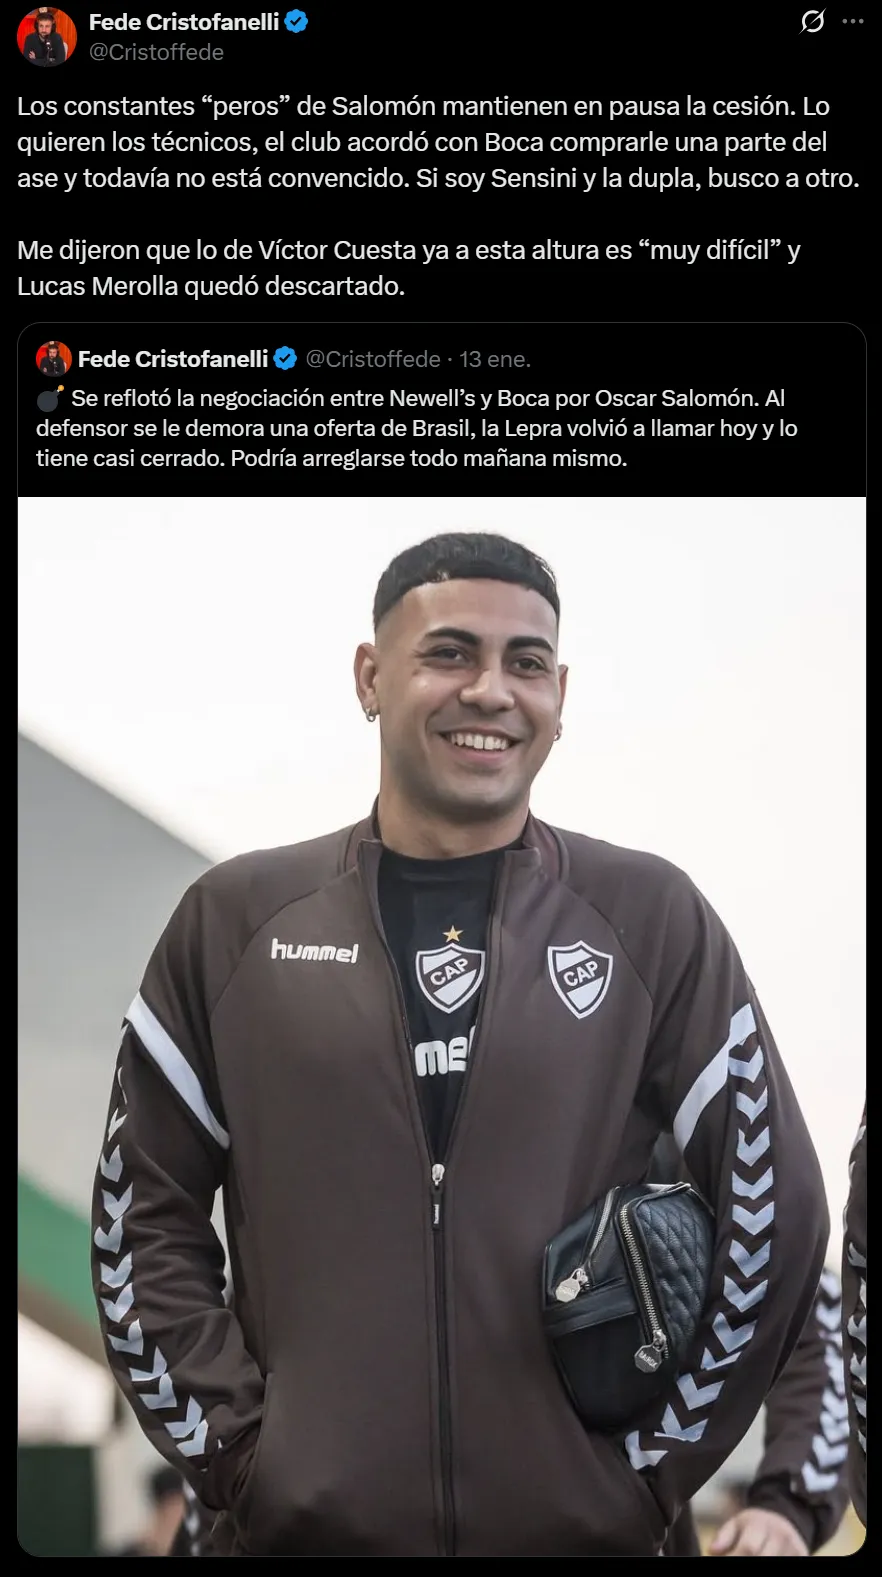The width and height of the screenshot is (882, 1577).
Task: Click the hummel logo on the jacket photo
Action: pyautogui.click(x=314, y=950)
